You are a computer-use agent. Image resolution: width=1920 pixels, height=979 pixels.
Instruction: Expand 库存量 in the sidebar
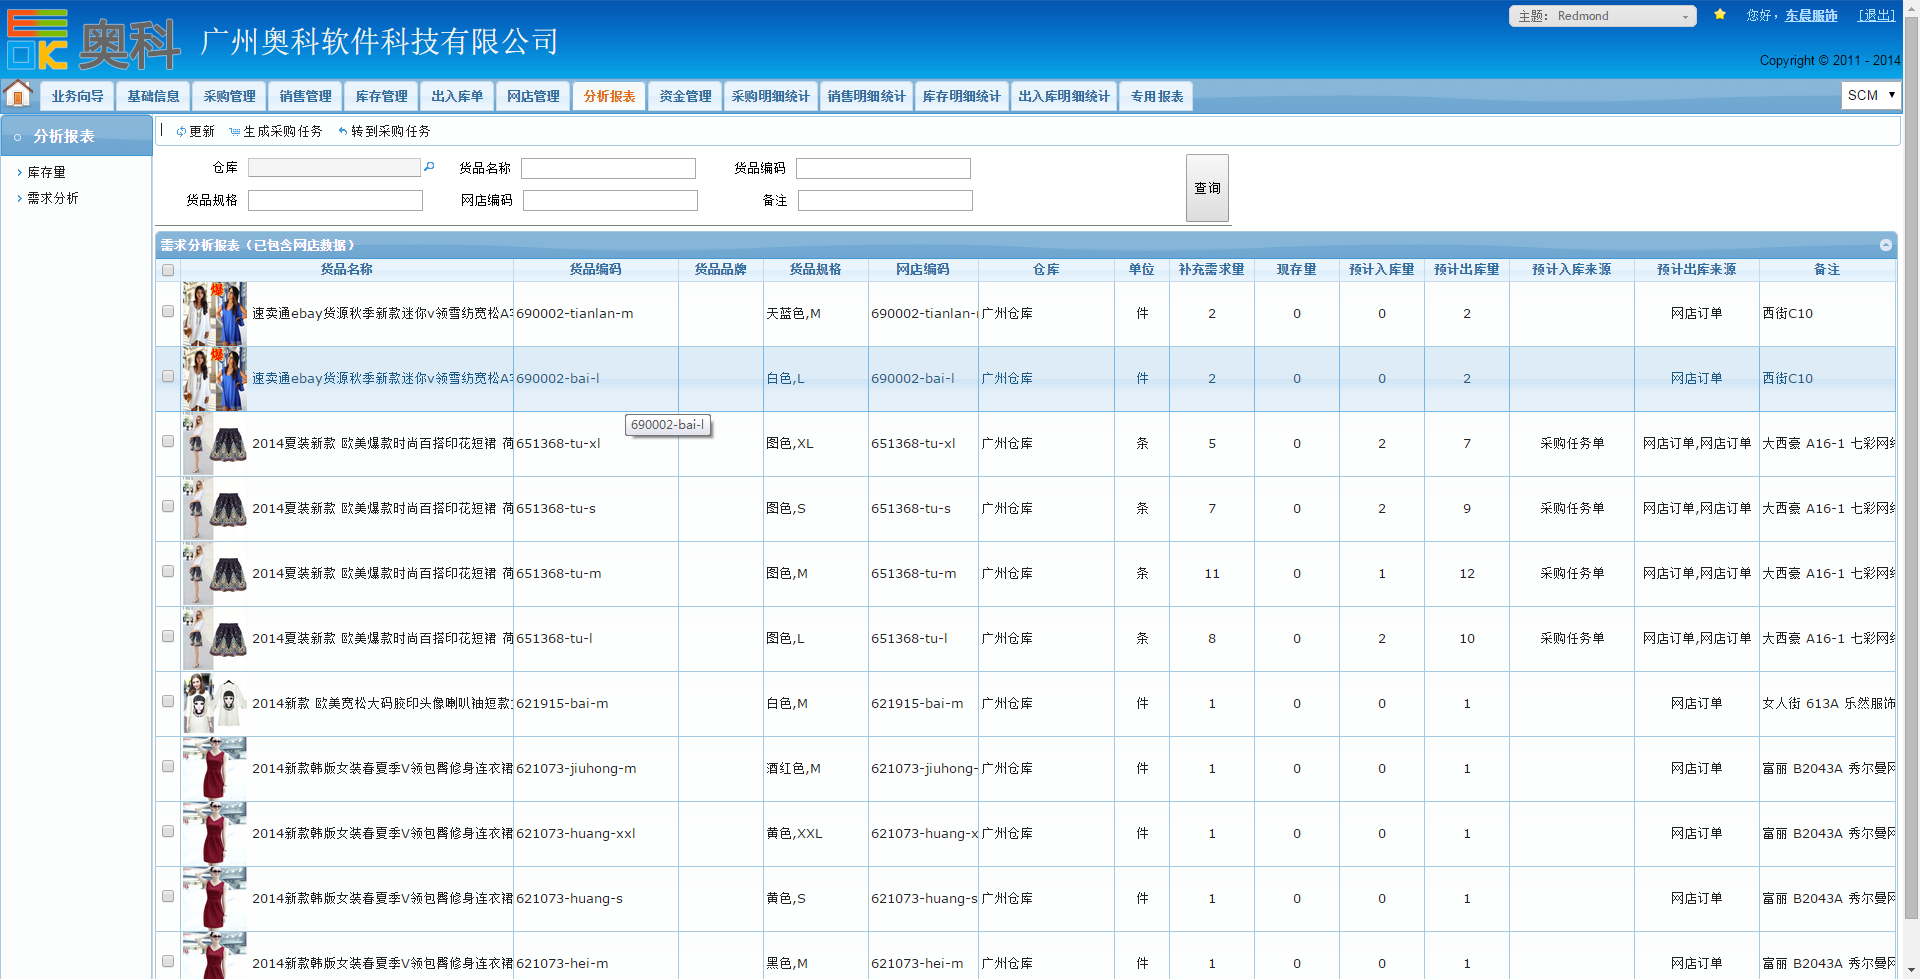click(x=46, y=172)
